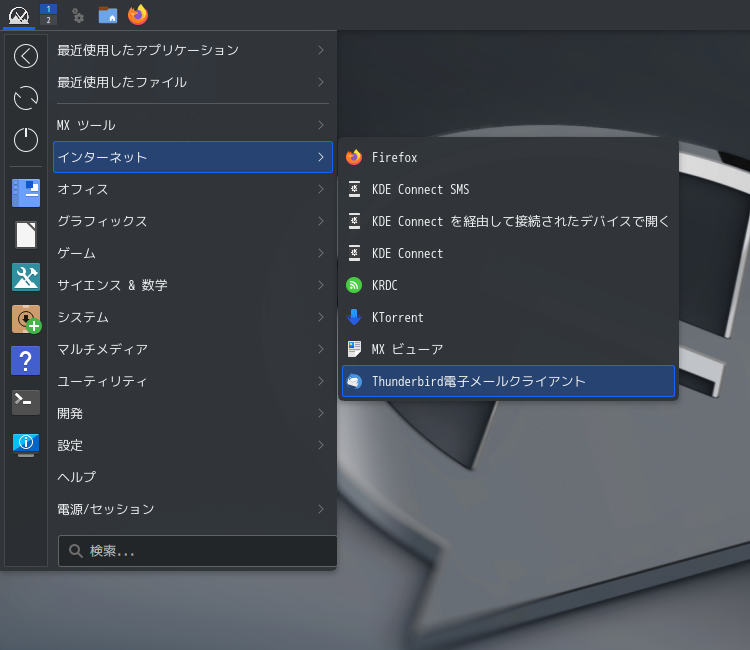Open the インターネット category
Viewport: 750px width, 650px height.
193,157
